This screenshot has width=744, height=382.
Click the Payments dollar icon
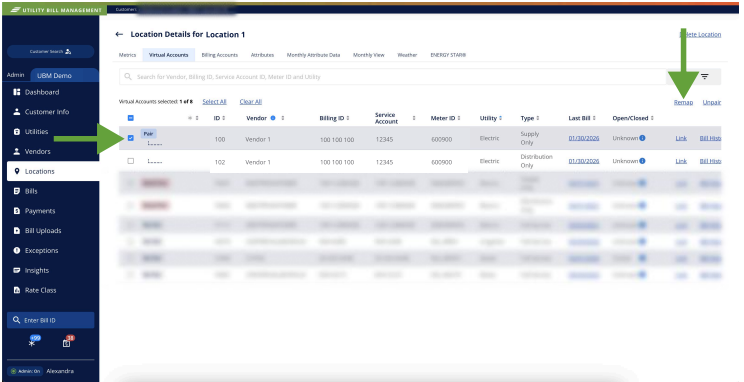pyautogui.click(x=17, y=211)
